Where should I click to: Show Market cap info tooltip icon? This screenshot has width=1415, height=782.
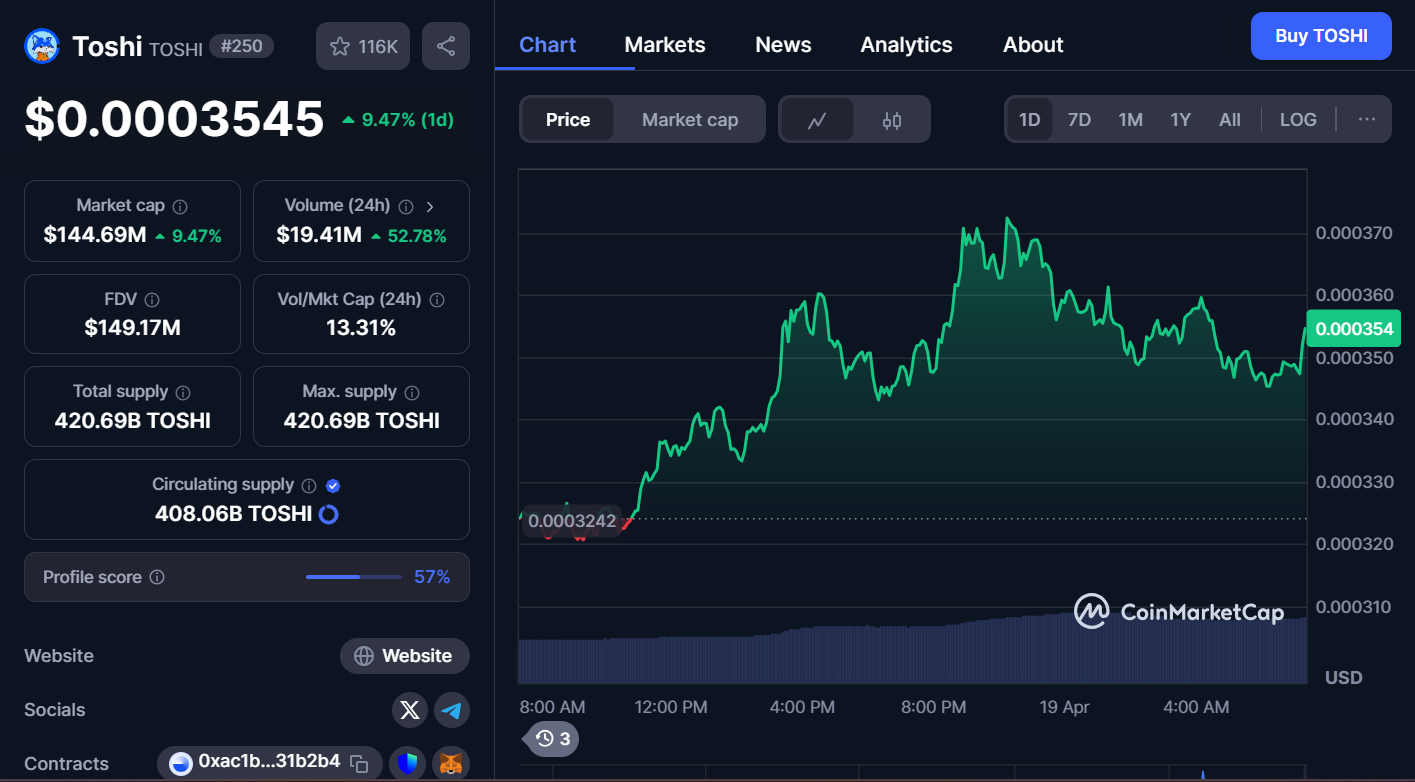pyautogui.click(x=180, y=207)
